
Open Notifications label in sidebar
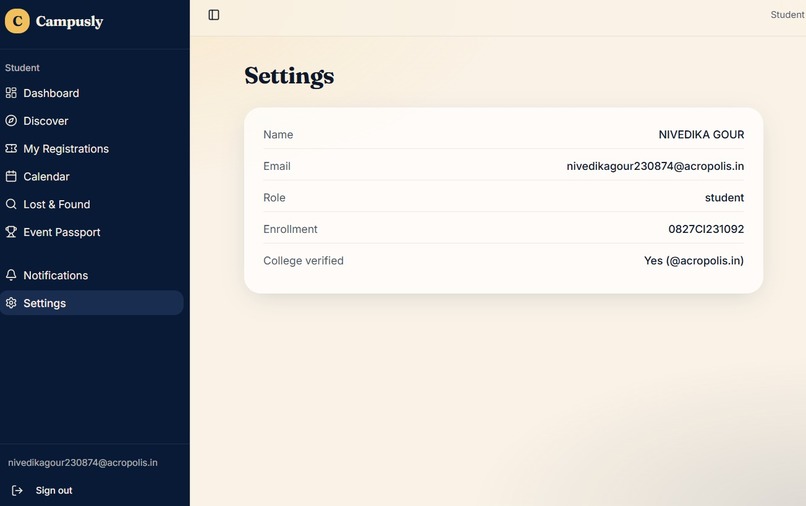coord(56,275)
